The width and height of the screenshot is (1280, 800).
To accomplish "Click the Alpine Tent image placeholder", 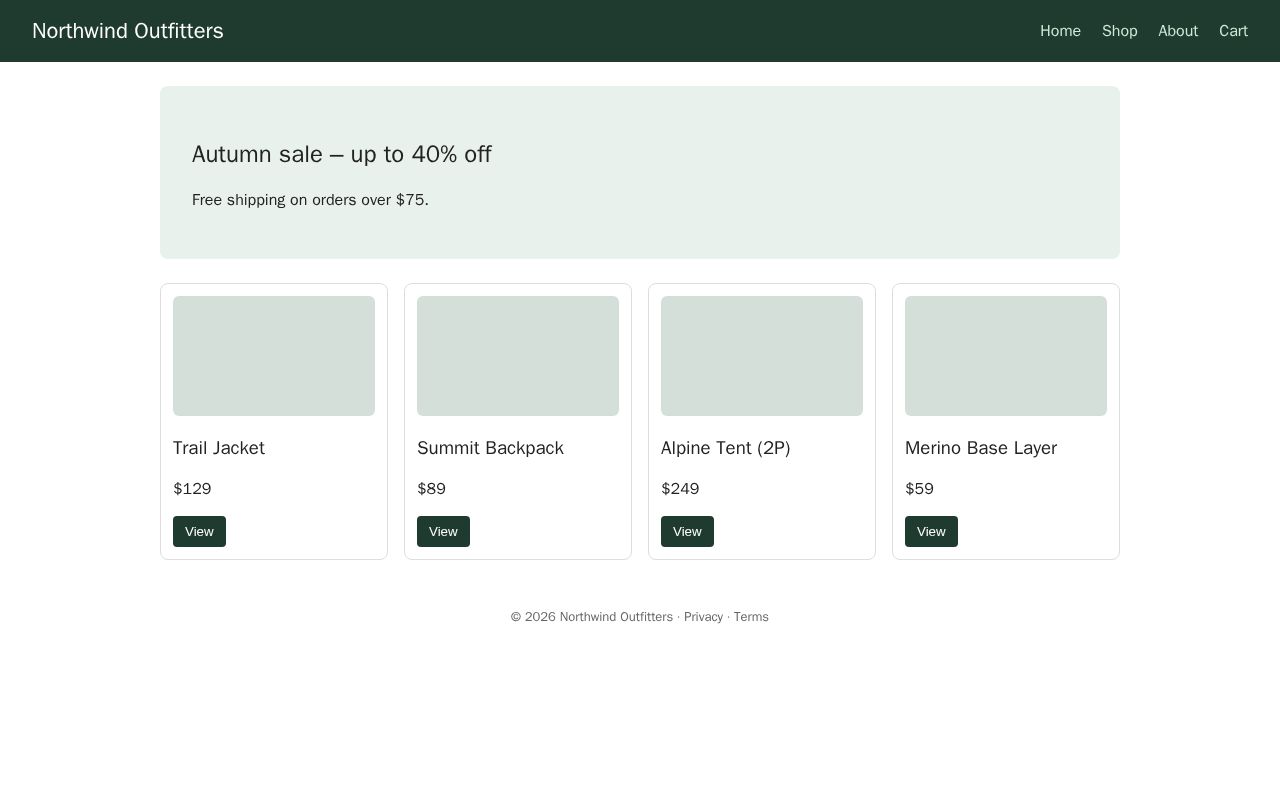I will [x=762, y=356].
